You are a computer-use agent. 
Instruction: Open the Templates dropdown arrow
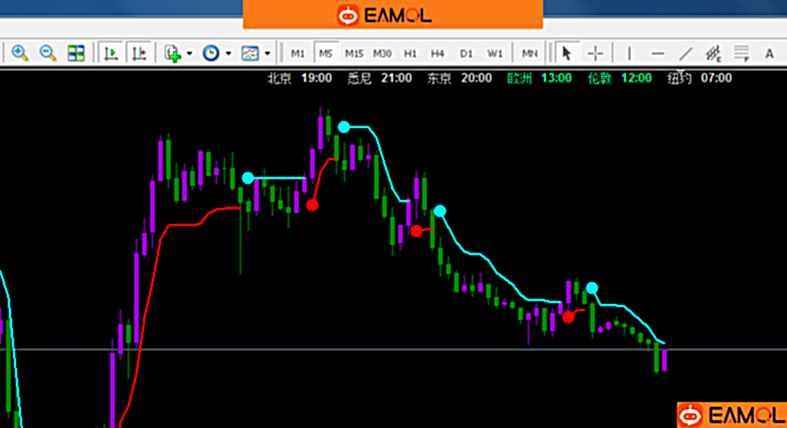click(x=267, y=53)
